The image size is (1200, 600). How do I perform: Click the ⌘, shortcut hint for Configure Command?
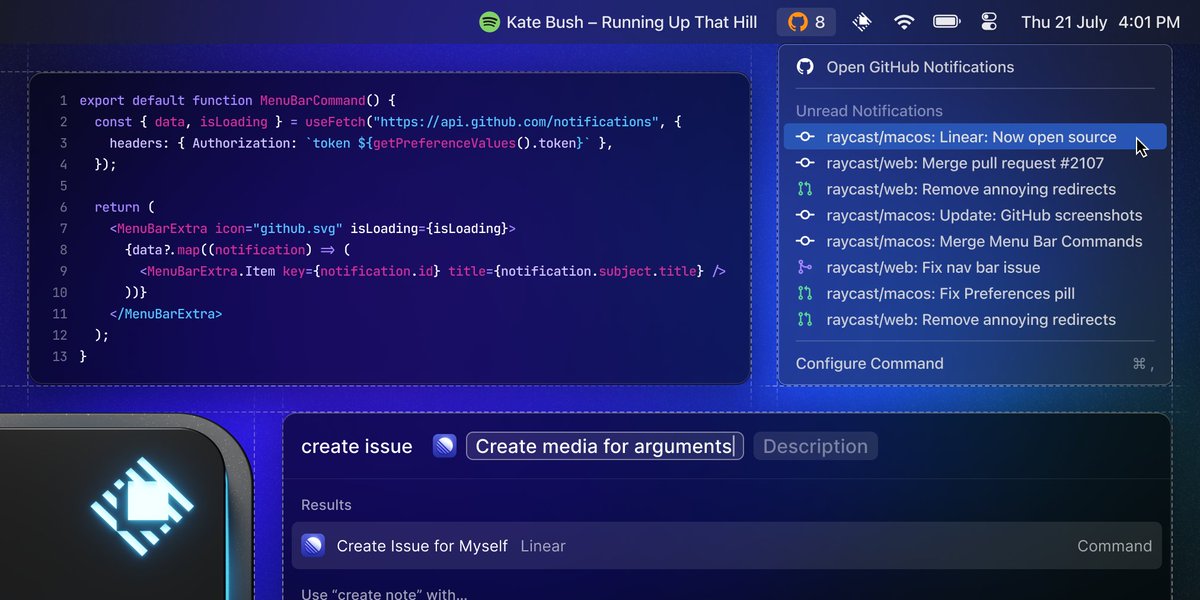click(x=1143, y=364)
